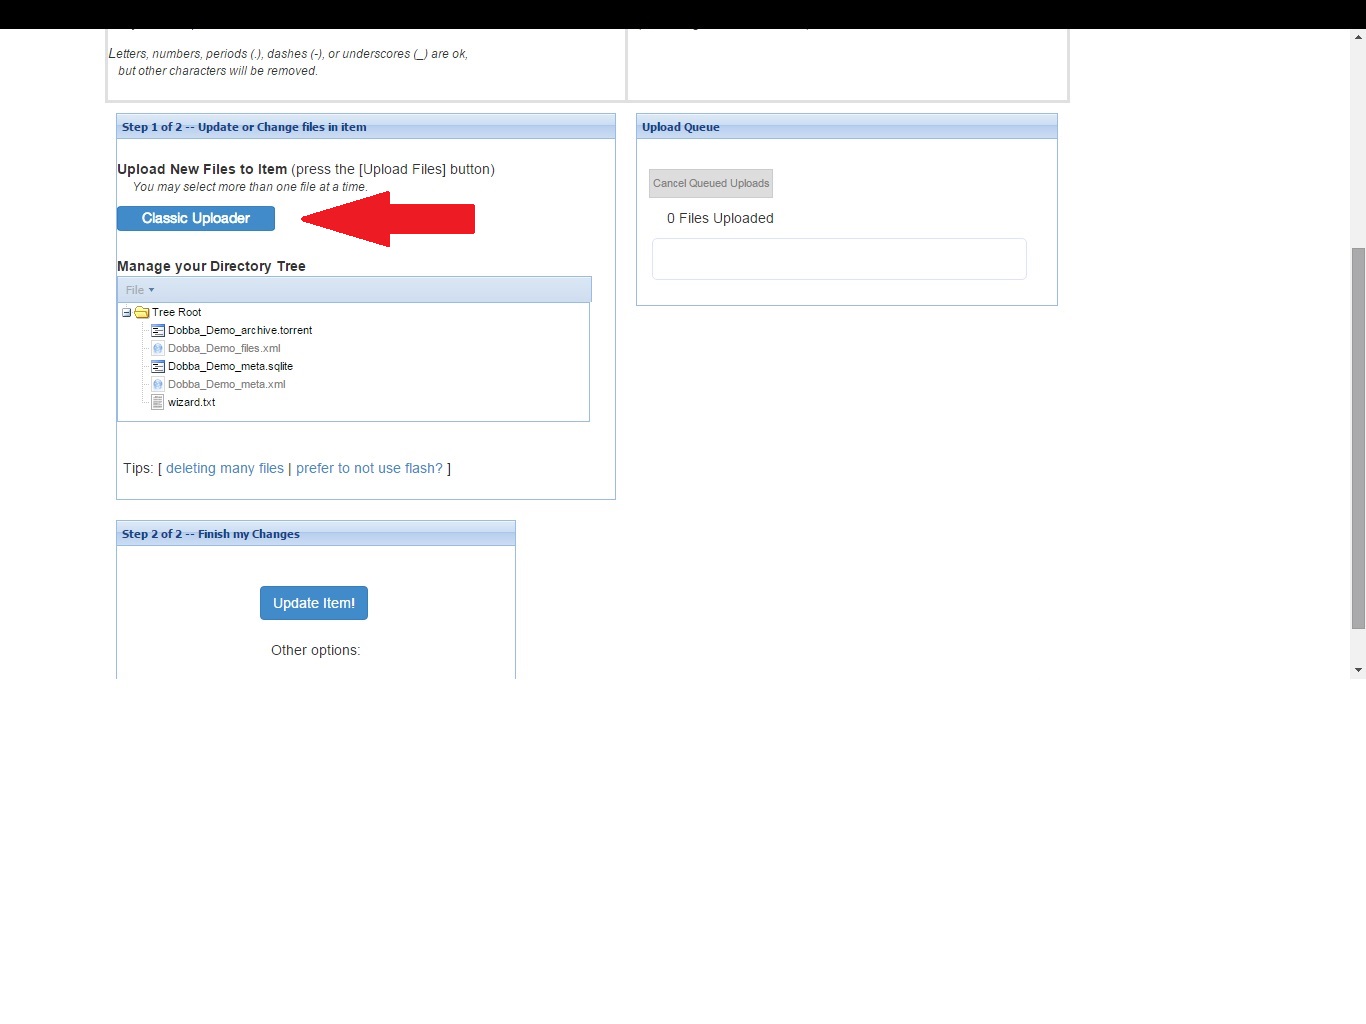1366x1024 pixels.
Task: Collapse the Tree Root node
Action: (127, 312)
